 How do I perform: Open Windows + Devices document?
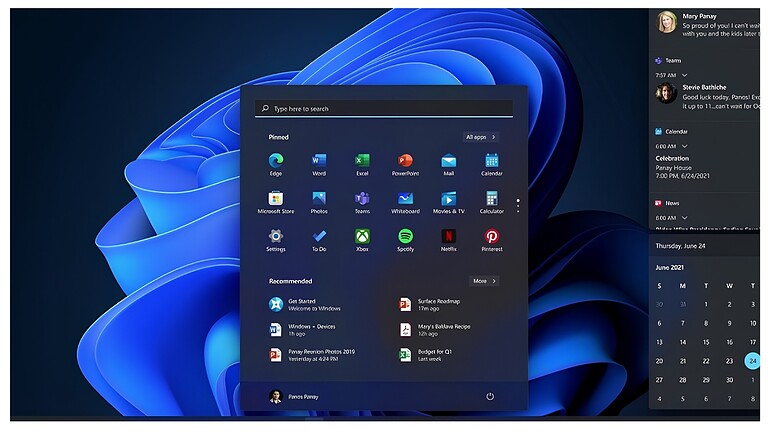302,330
